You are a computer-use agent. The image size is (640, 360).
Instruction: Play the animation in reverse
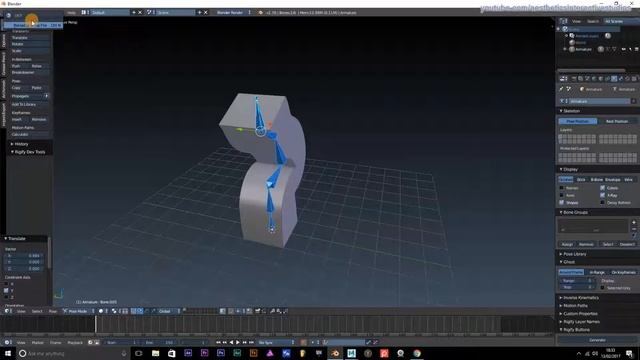pyautogui.click(x=231, y=342)
